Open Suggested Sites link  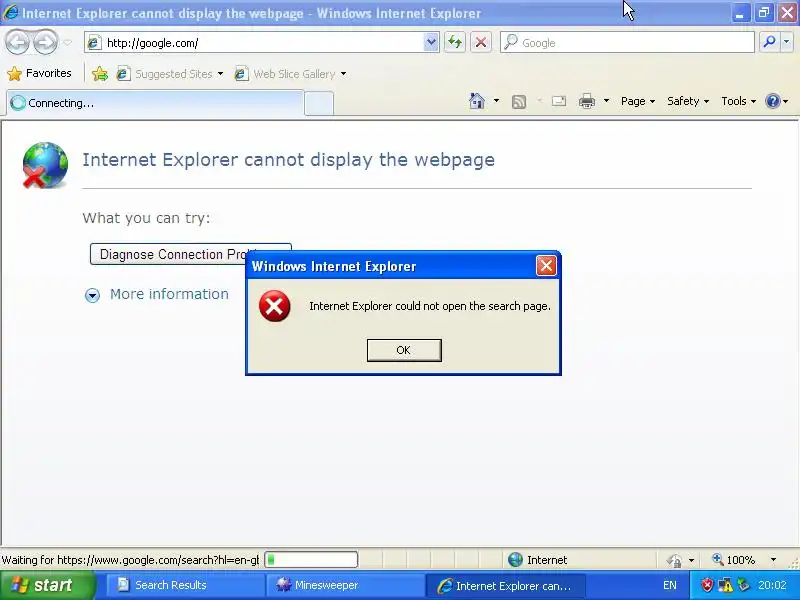[x=164, y=74]
